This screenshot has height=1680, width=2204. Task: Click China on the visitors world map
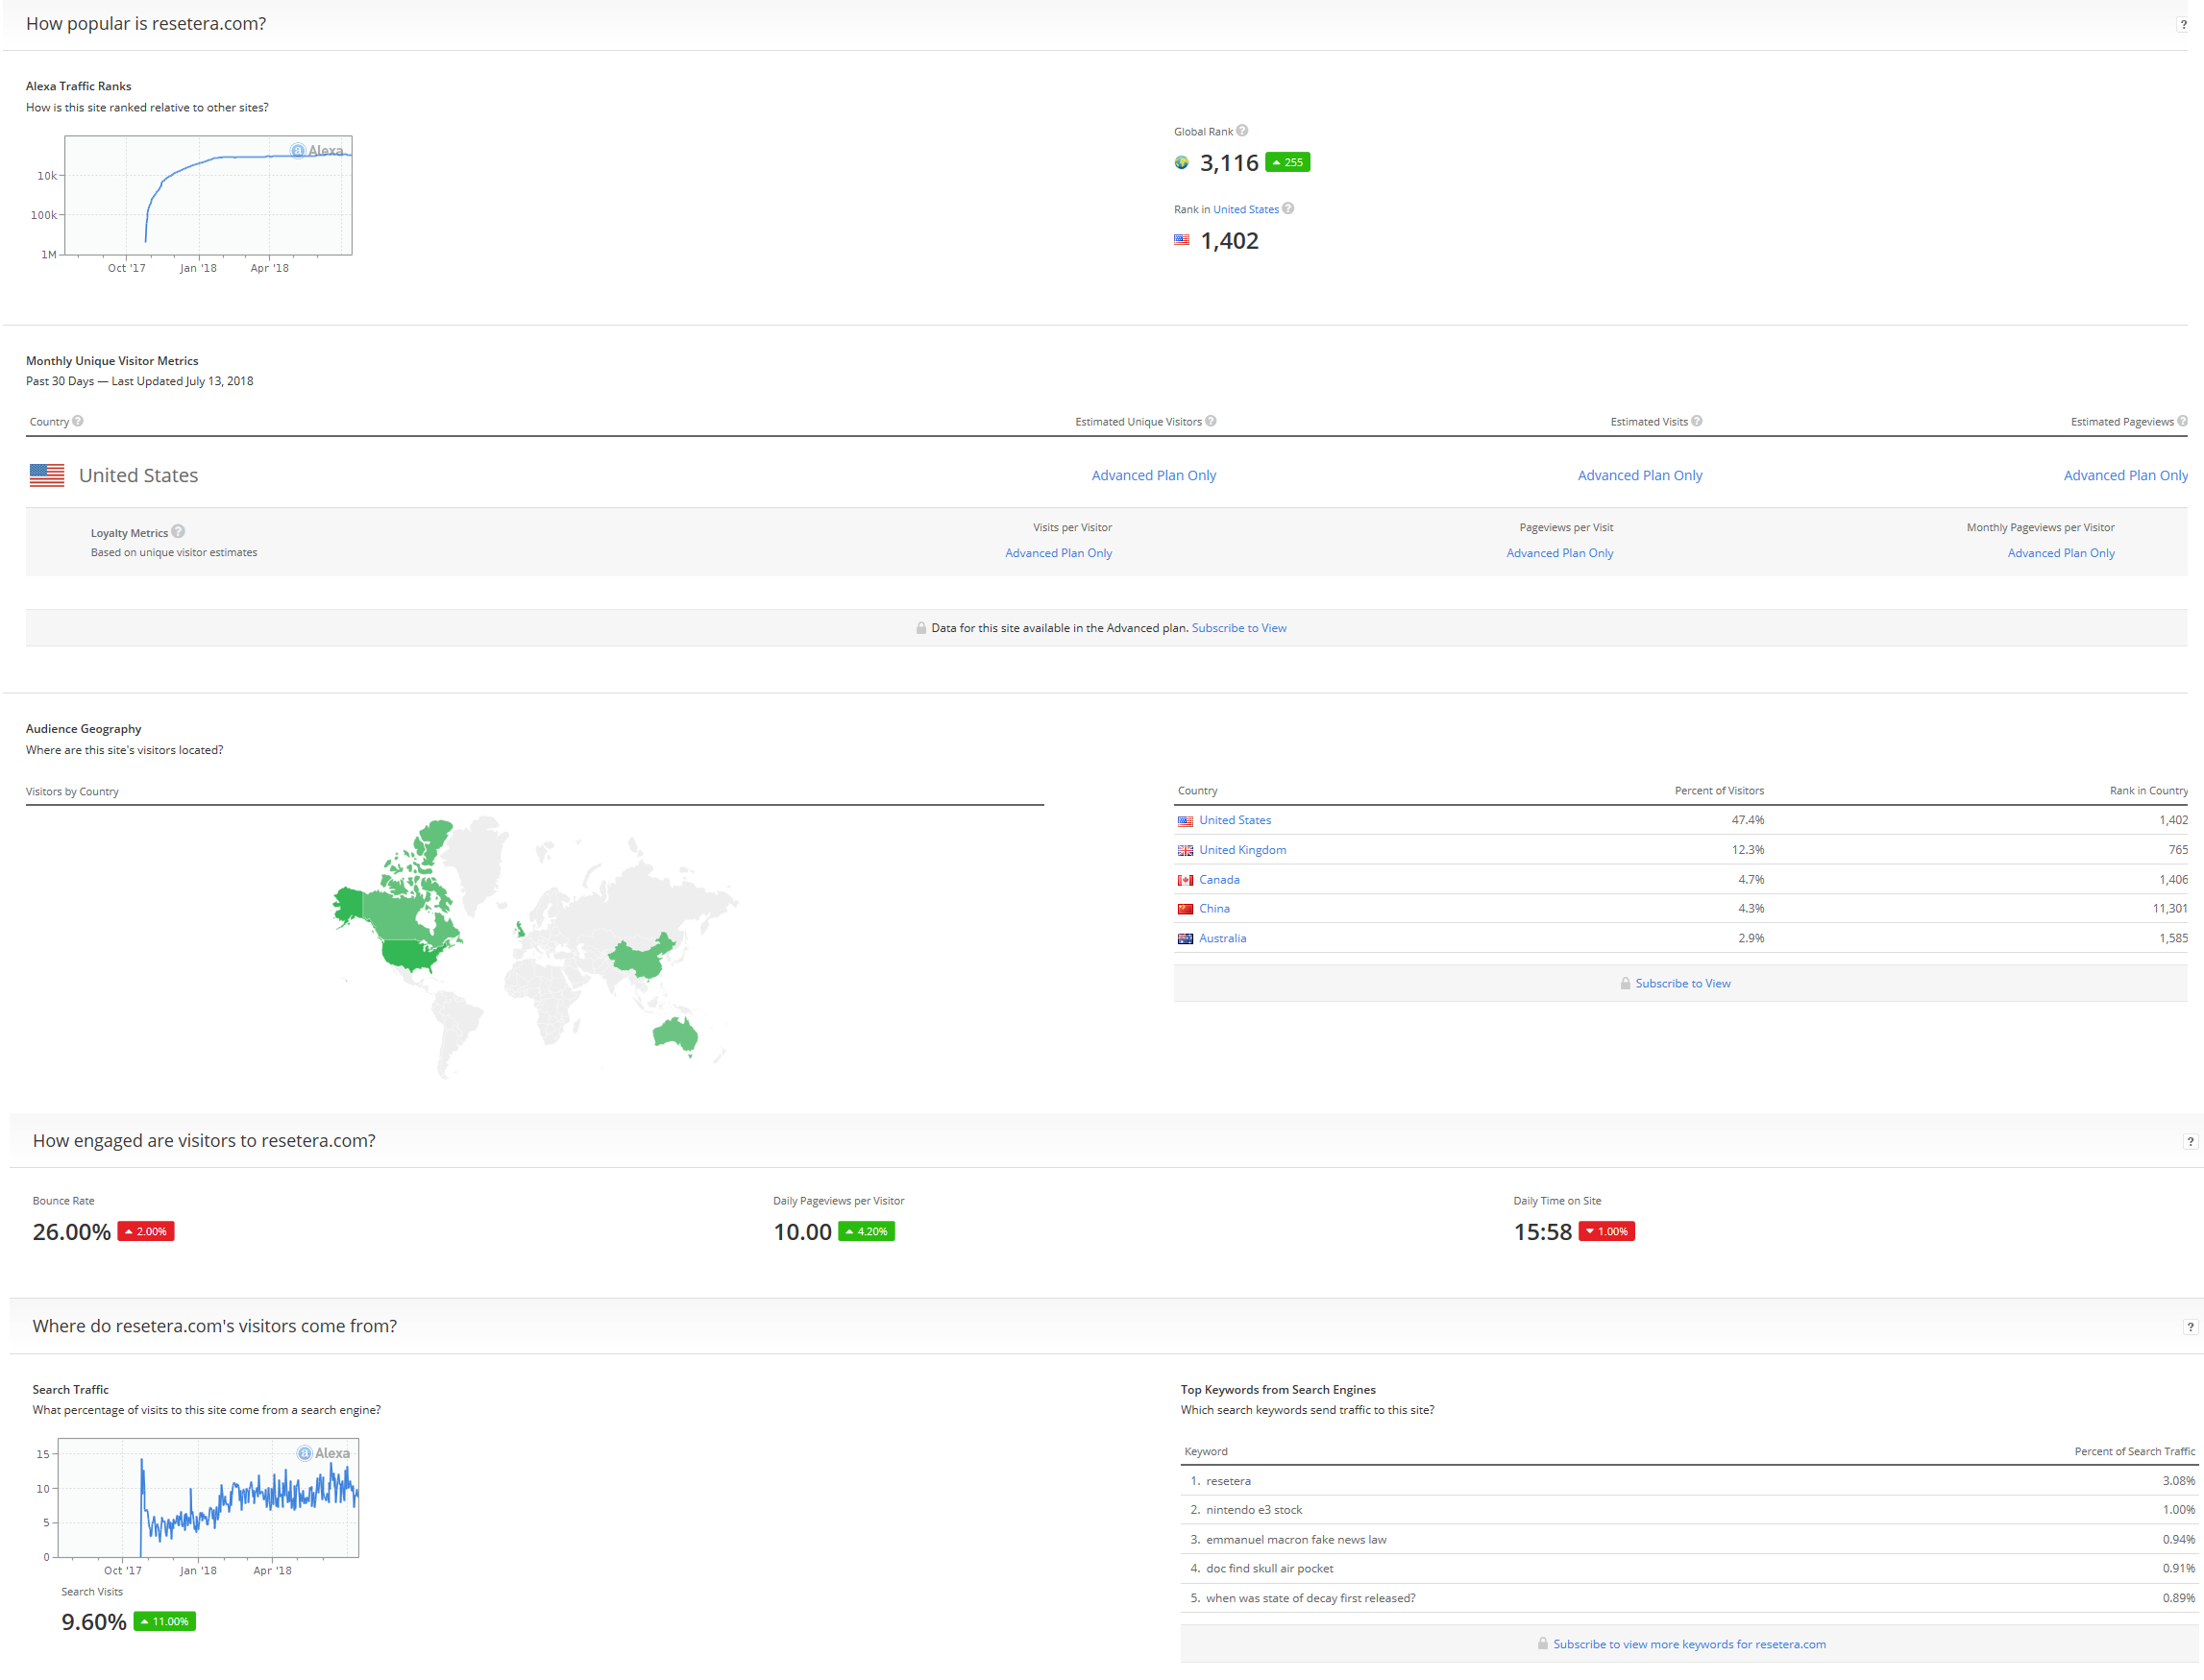[640, 958]
